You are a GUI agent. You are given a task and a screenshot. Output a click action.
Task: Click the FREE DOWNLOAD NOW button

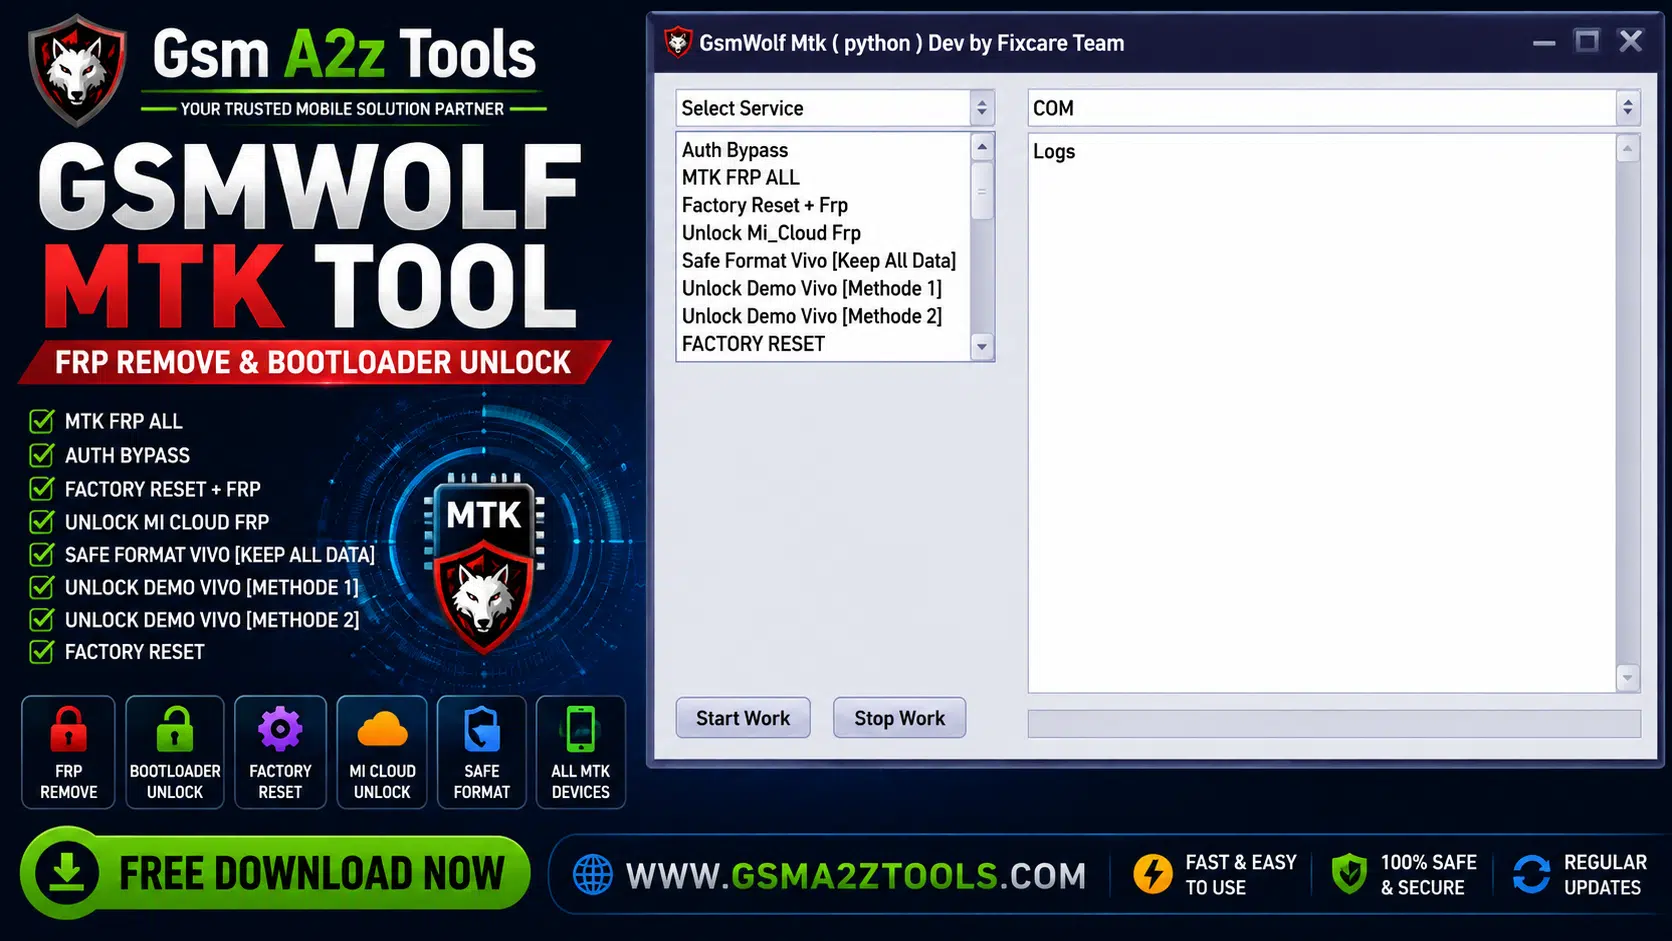pos(275,873)
